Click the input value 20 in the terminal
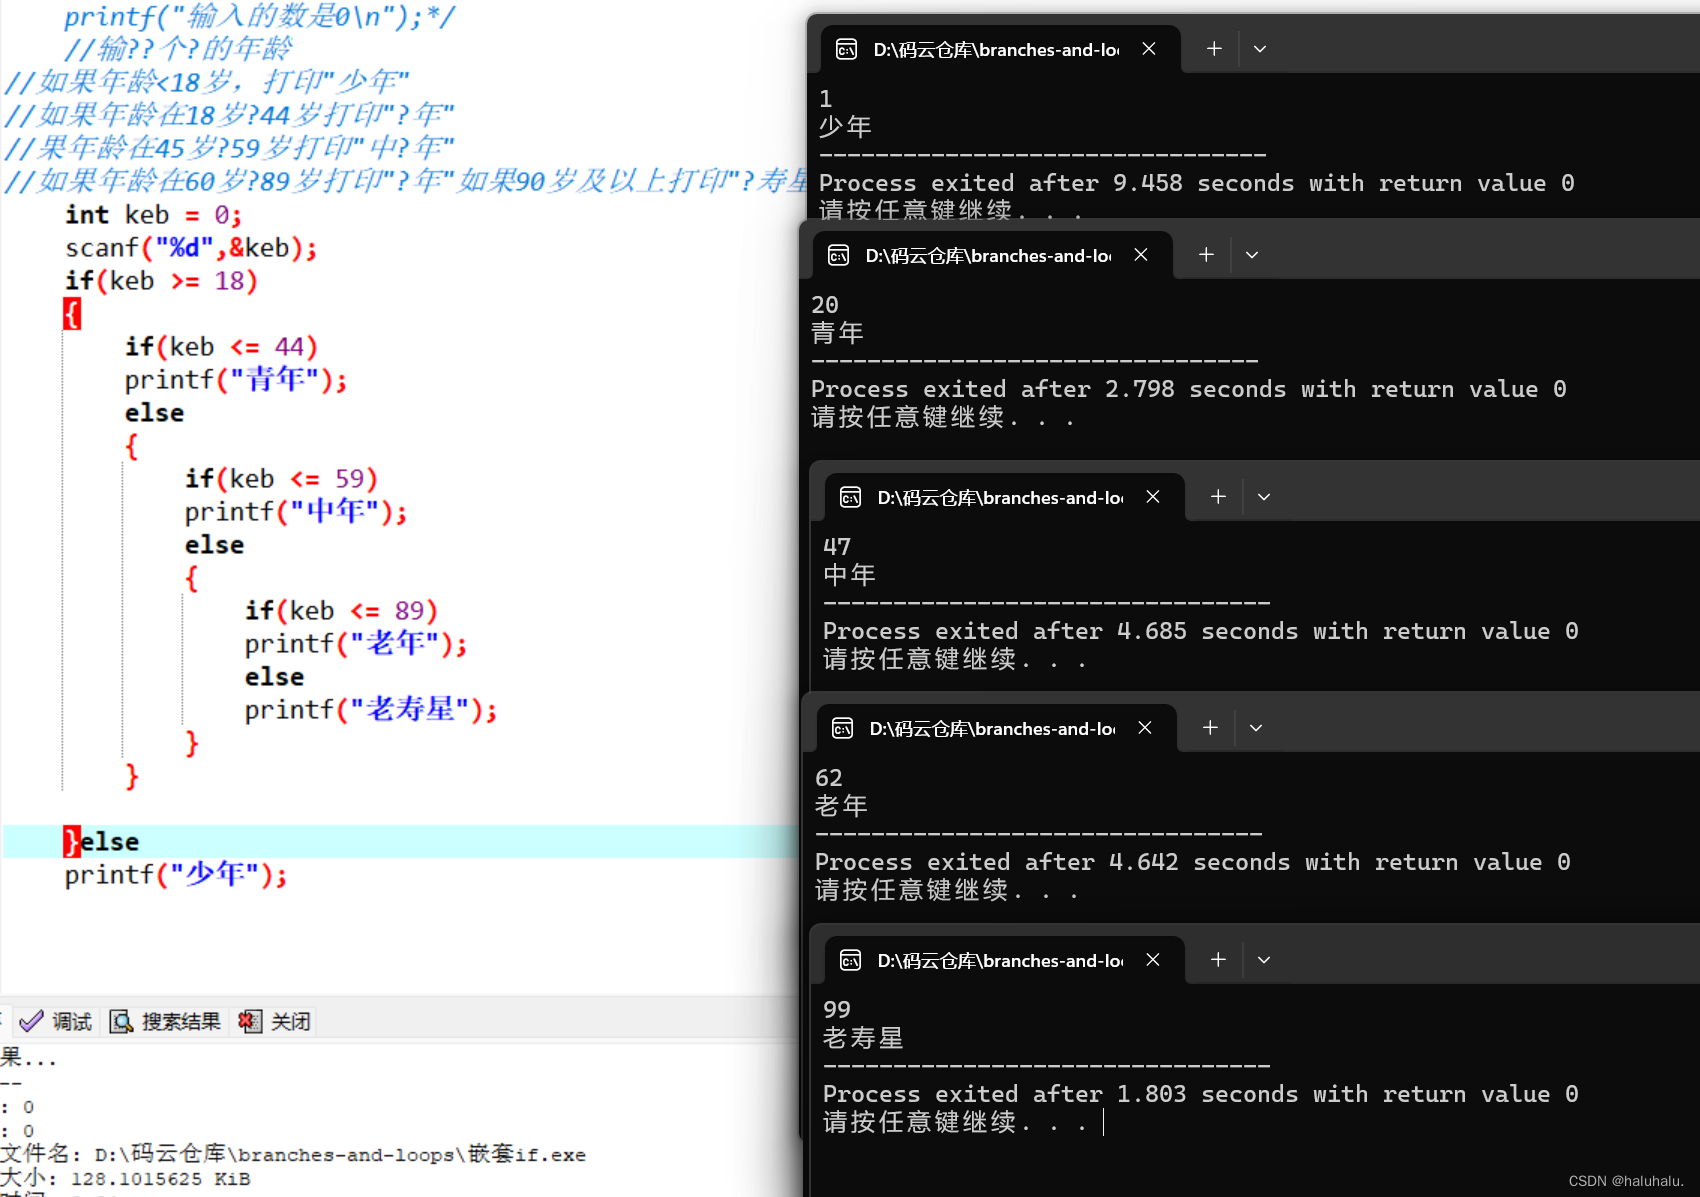 tap(825, 305)
